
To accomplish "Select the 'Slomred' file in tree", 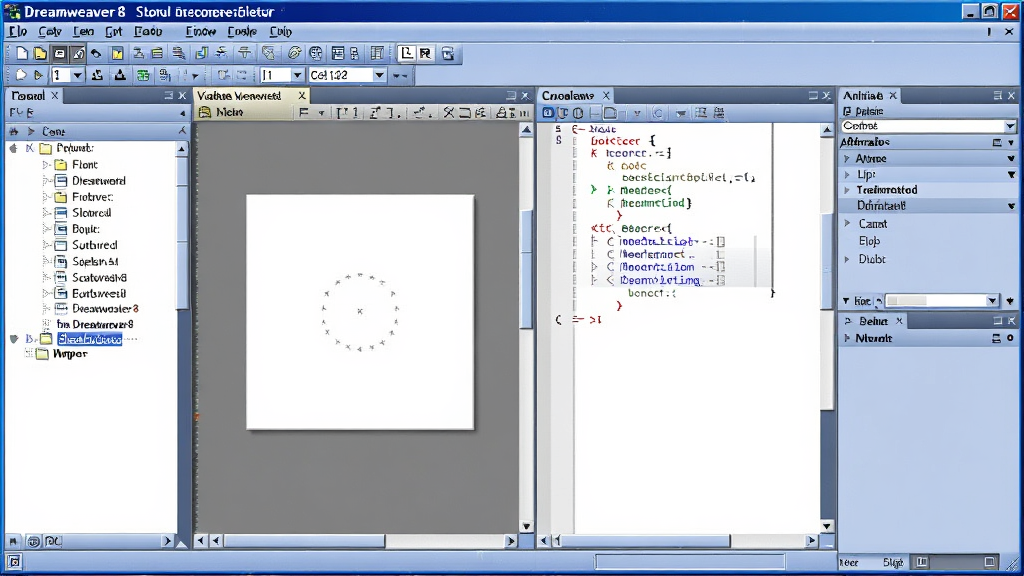I will pyautogui.click(x=91, y=213).
